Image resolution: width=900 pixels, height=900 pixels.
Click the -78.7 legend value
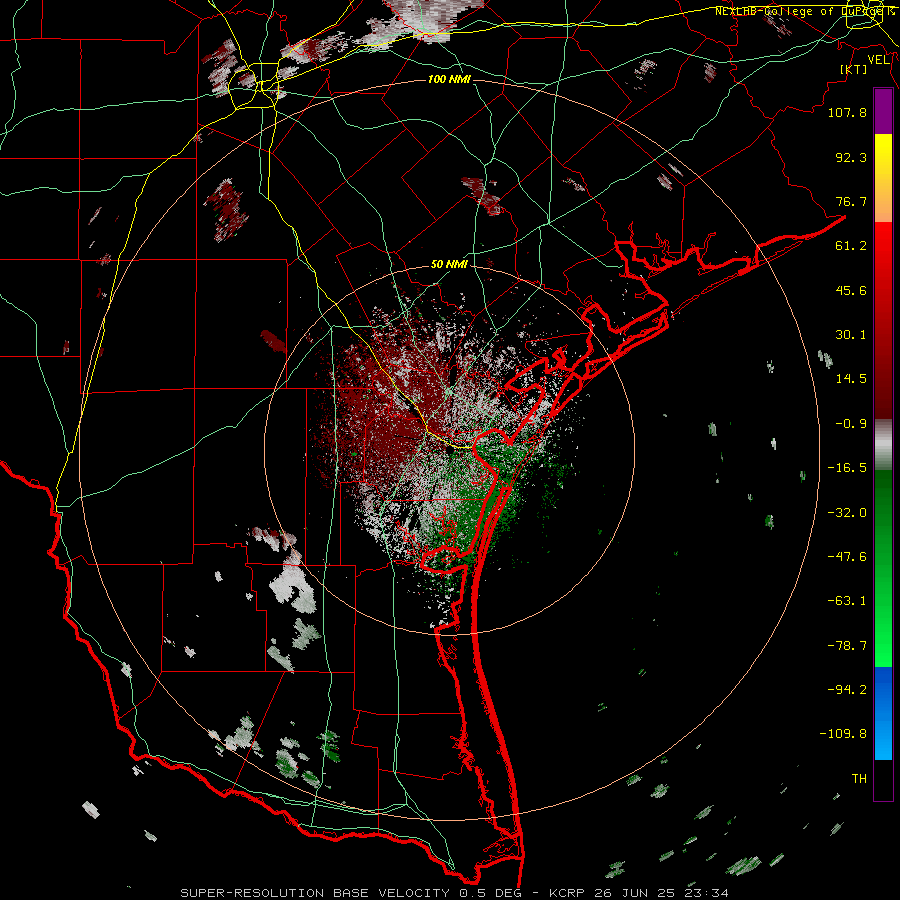(847, 646)
